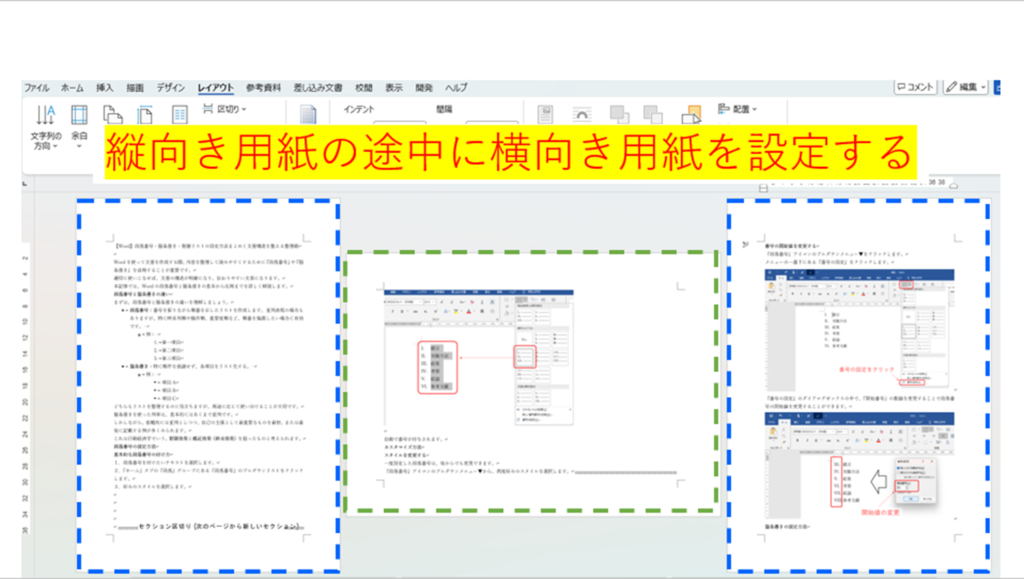The height and width of the screenshot is (579, 1024).
Task: Click the Comment (コメント) button
Action: [914, 88]
